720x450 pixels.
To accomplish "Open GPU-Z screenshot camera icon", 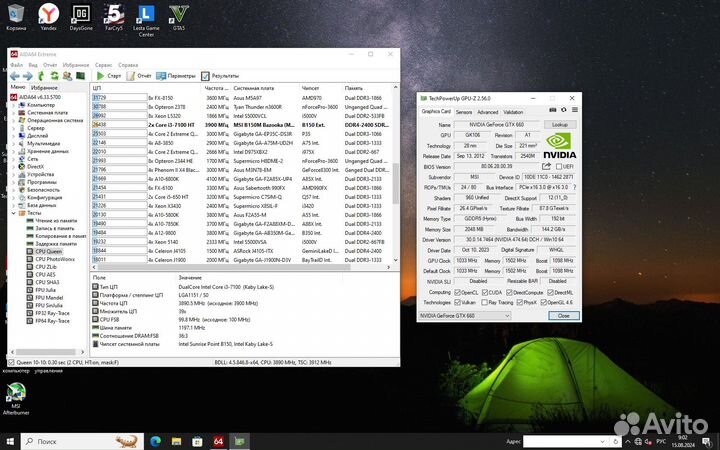I will tap(553, 110).
